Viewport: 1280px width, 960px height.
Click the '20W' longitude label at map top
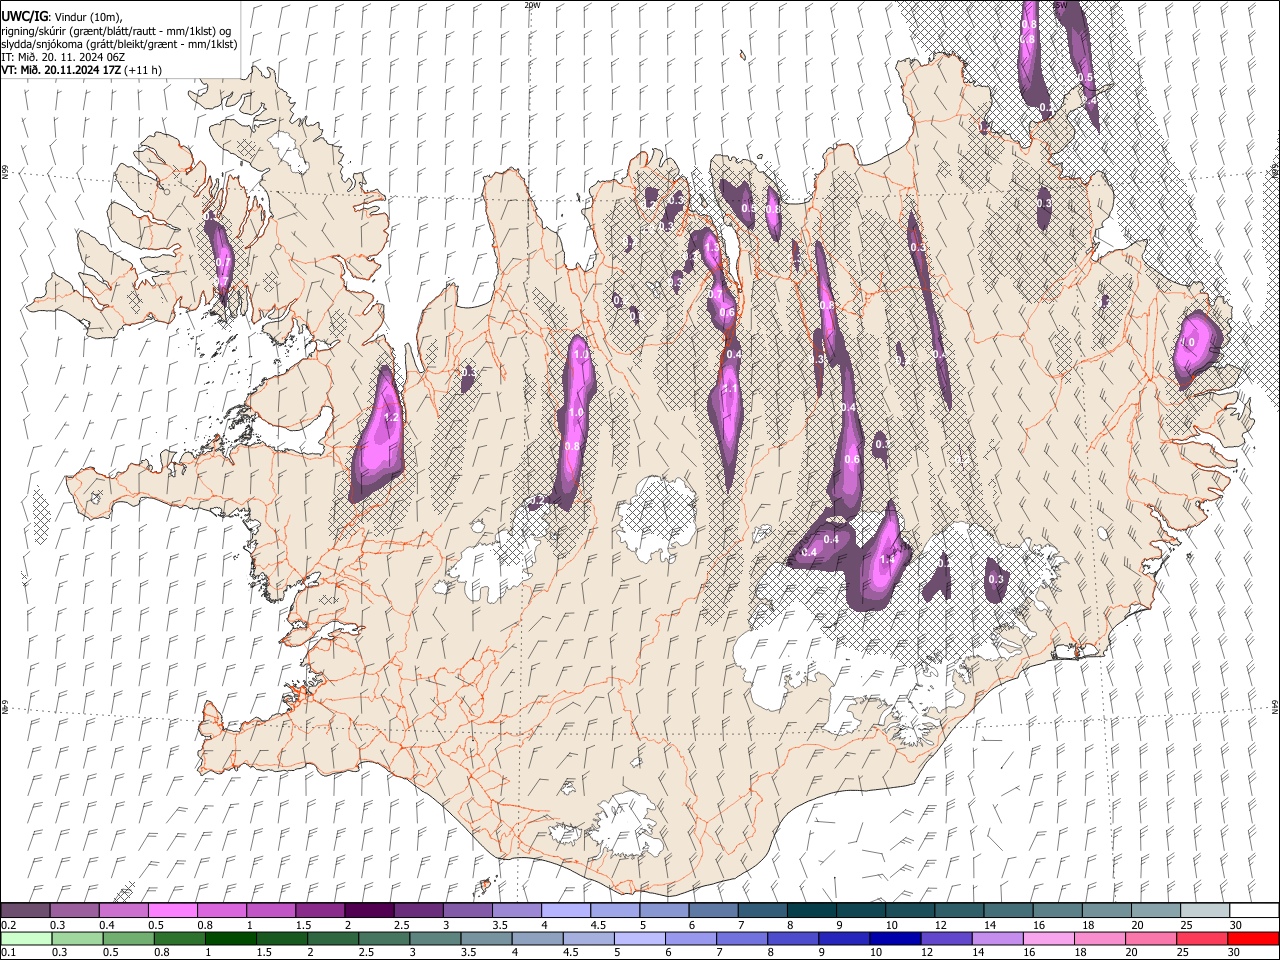(x=532, y=5)
